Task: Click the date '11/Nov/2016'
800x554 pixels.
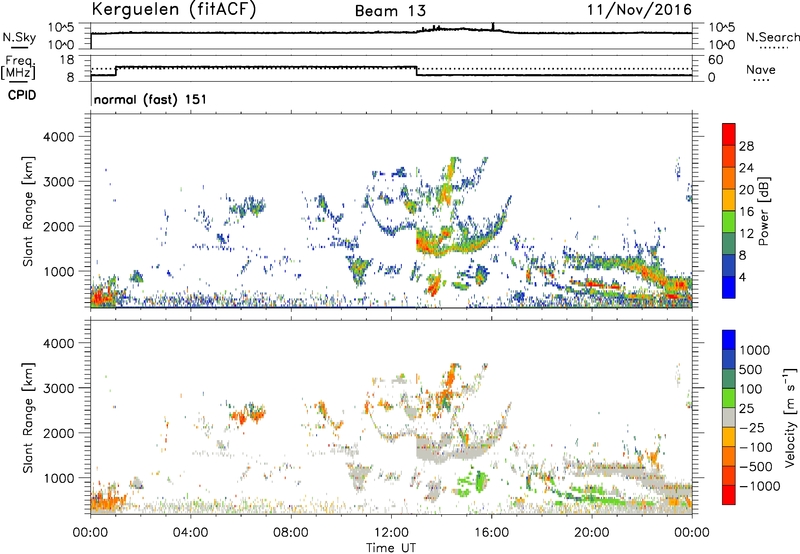Action: tap(639, 10)
